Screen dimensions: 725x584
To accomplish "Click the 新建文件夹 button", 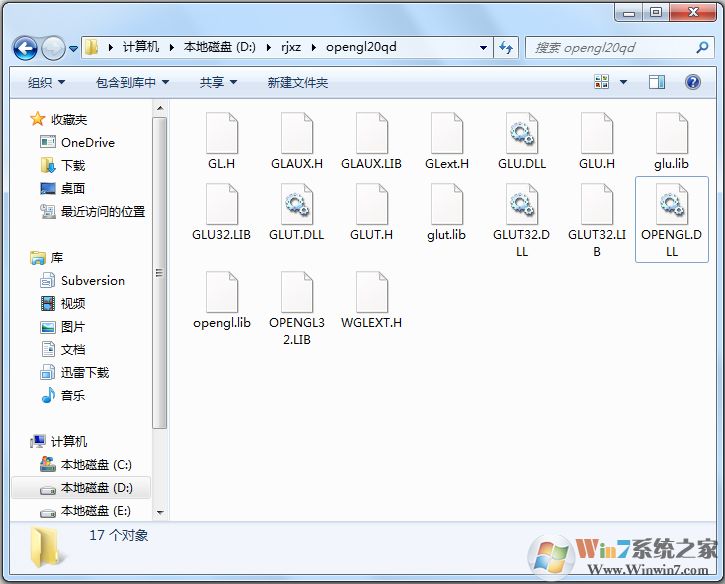I will [298, 83].
